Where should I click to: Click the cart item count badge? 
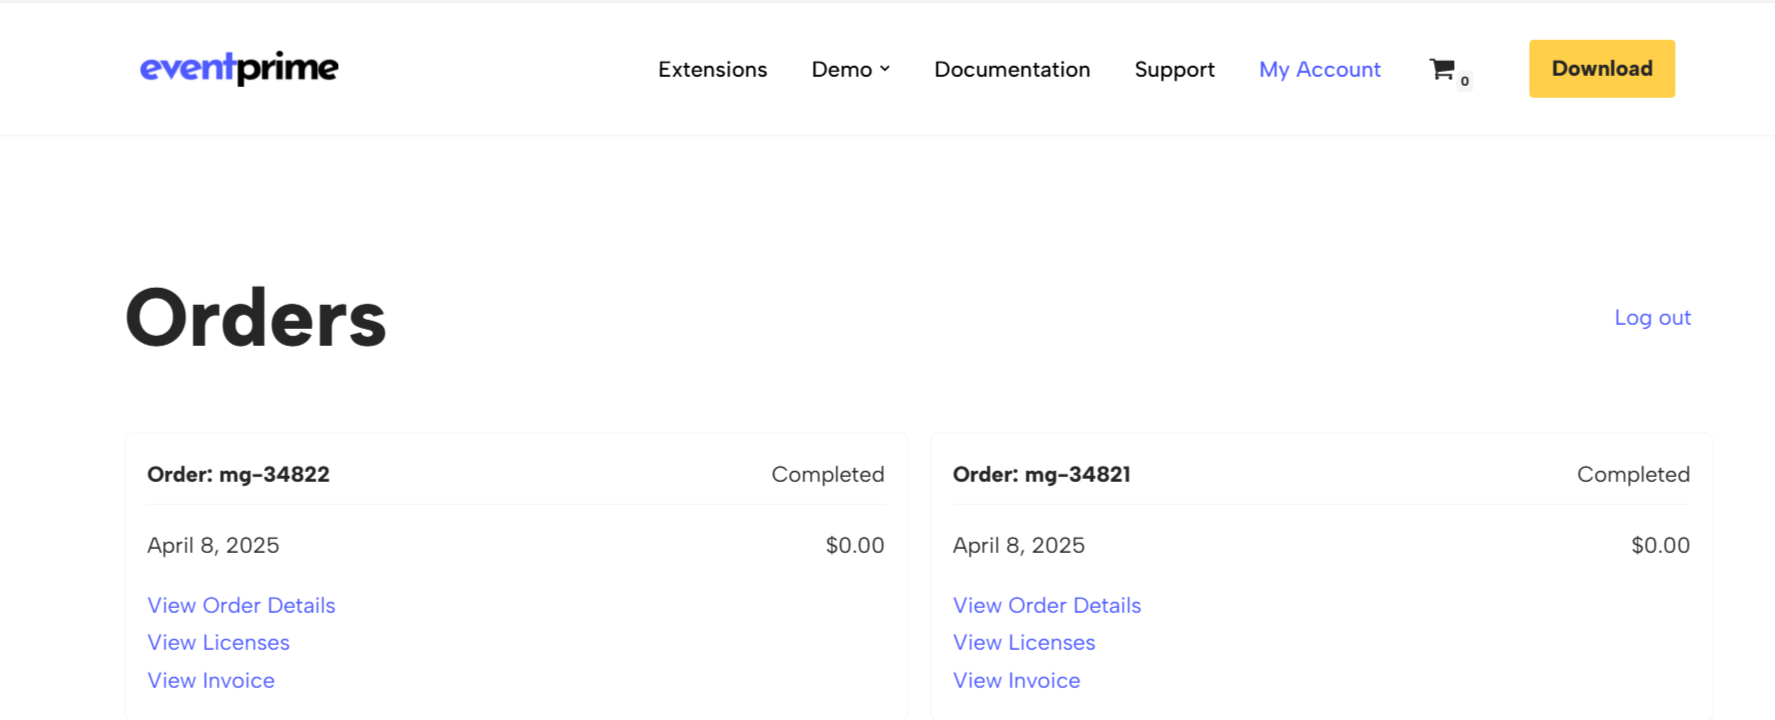tap(1465, 81)
